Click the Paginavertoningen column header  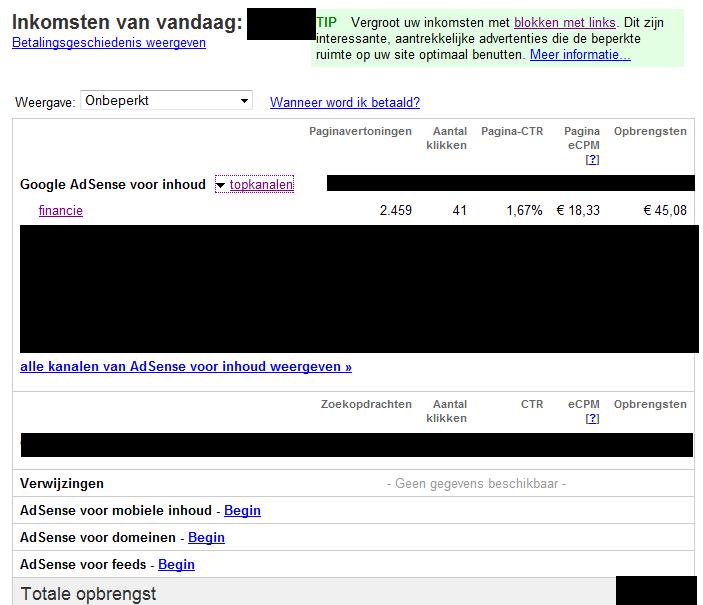tap(360, 131)
